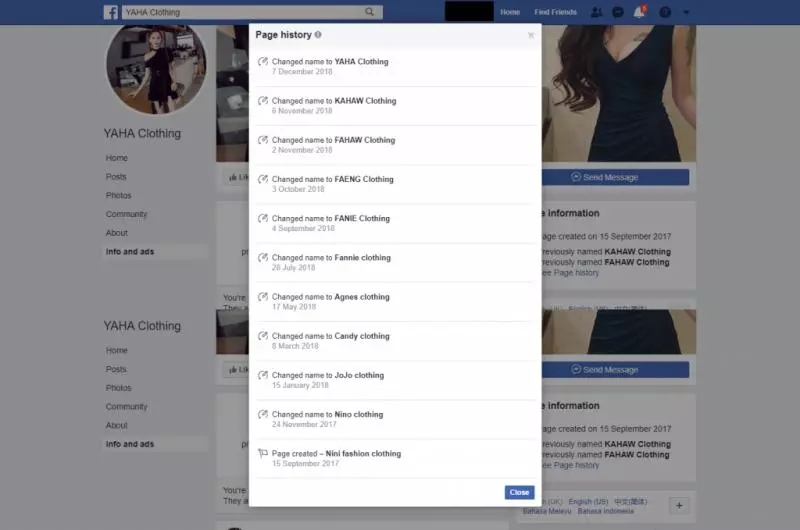Image resolution: width=800 pixels, height=530 pixels.
Task: Open upper 'See Page history' link
Action: coord(570,273)
